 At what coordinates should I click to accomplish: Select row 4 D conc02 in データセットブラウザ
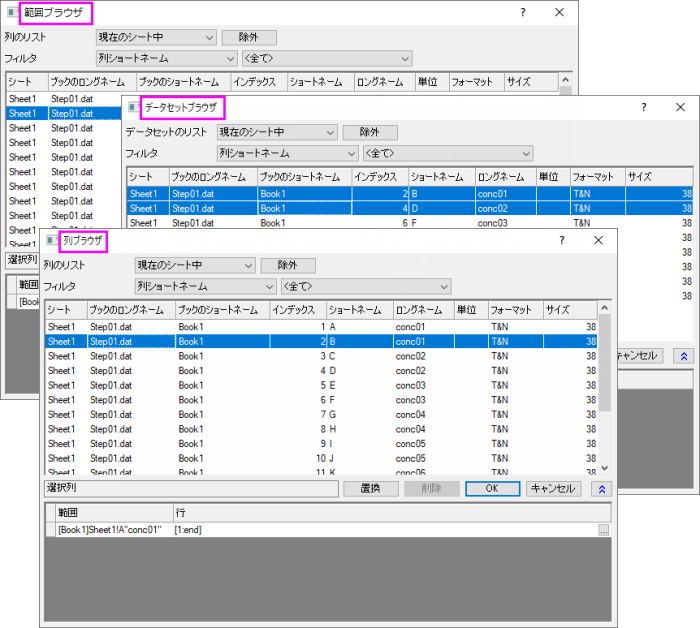pyautogui.click(x=410, y=208)
